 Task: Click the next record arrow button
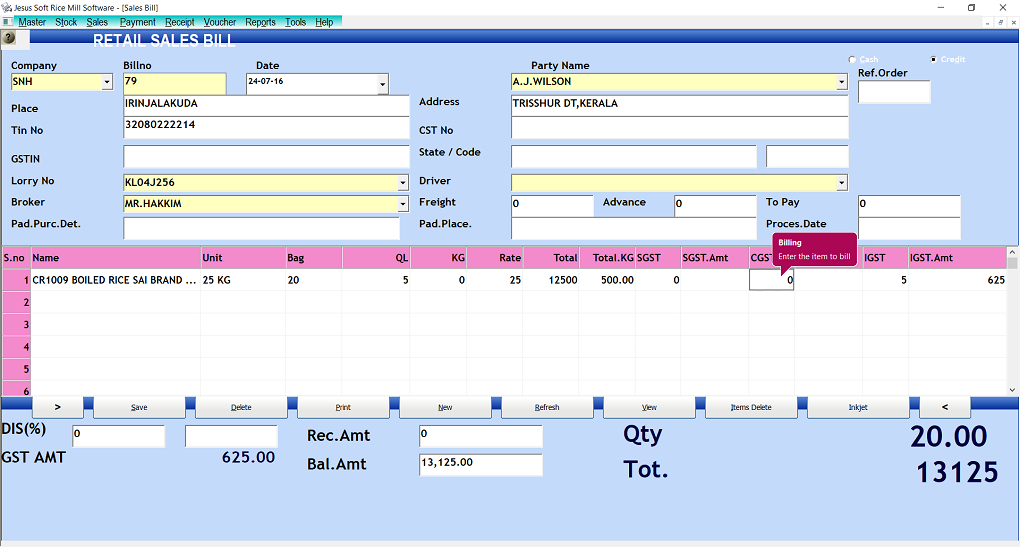tap(57, 407)
